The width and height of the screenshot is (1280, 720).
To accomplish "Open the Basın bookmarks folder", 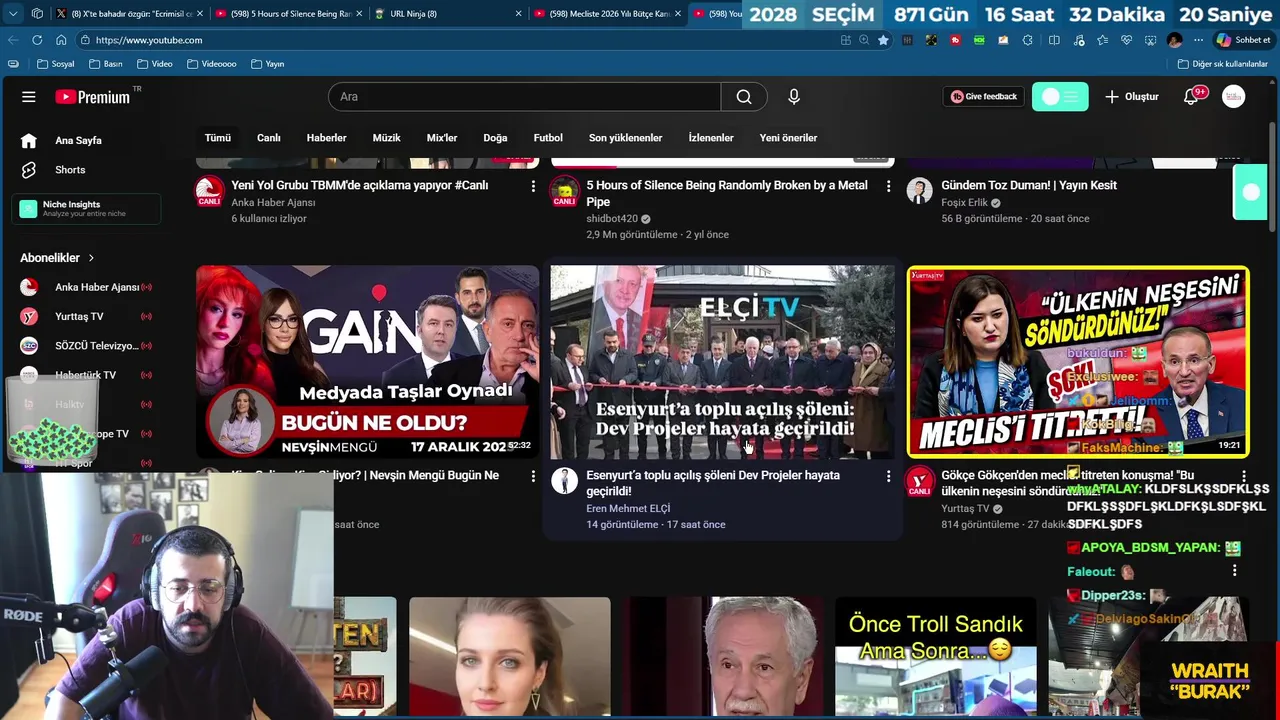I will coord(106,64).
